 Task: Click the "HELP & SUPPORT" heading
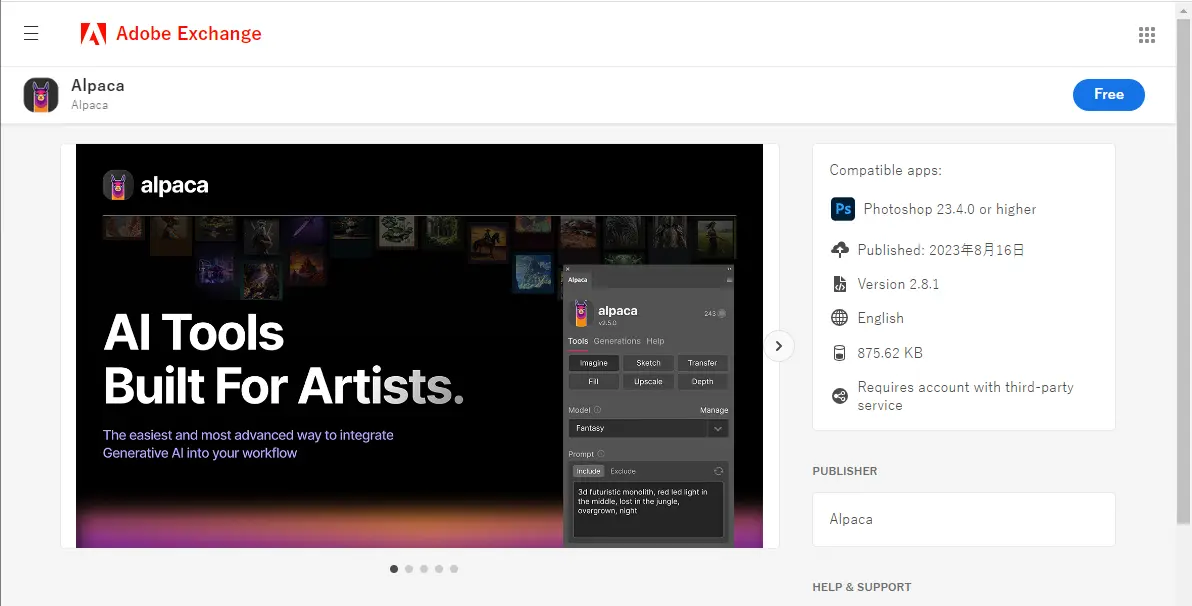coord(862,587)
